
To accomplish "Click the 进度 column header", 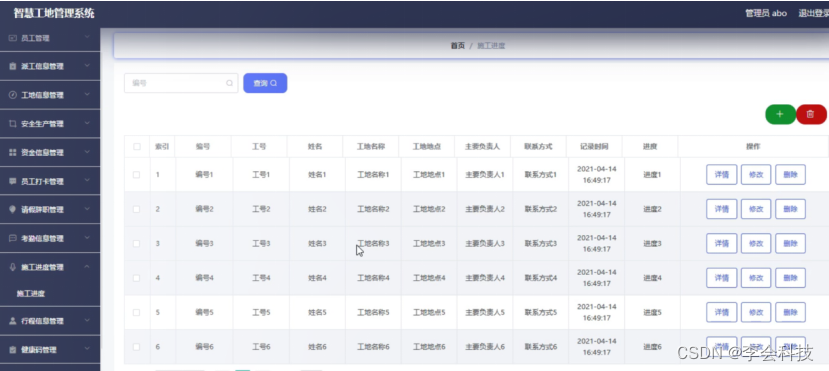I will pyautogui.click(x=650, y=146).
